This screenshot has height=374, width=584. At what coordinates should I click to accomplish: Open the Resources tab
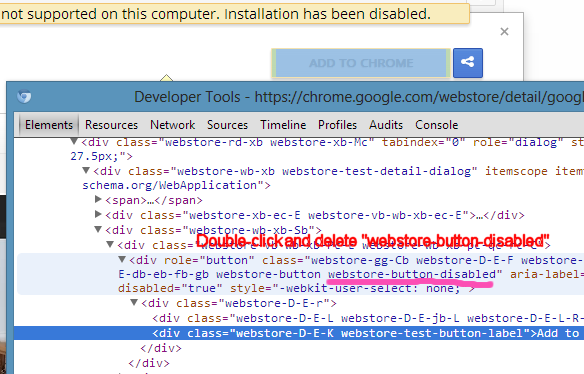(x=111, y=125)
